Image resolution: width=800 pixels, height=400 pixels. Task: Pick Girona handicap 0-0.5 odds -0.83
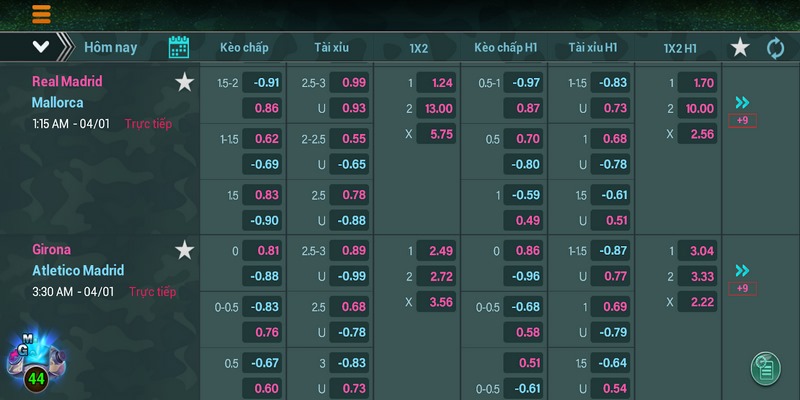pyautogui.click(x=262, y=307)
